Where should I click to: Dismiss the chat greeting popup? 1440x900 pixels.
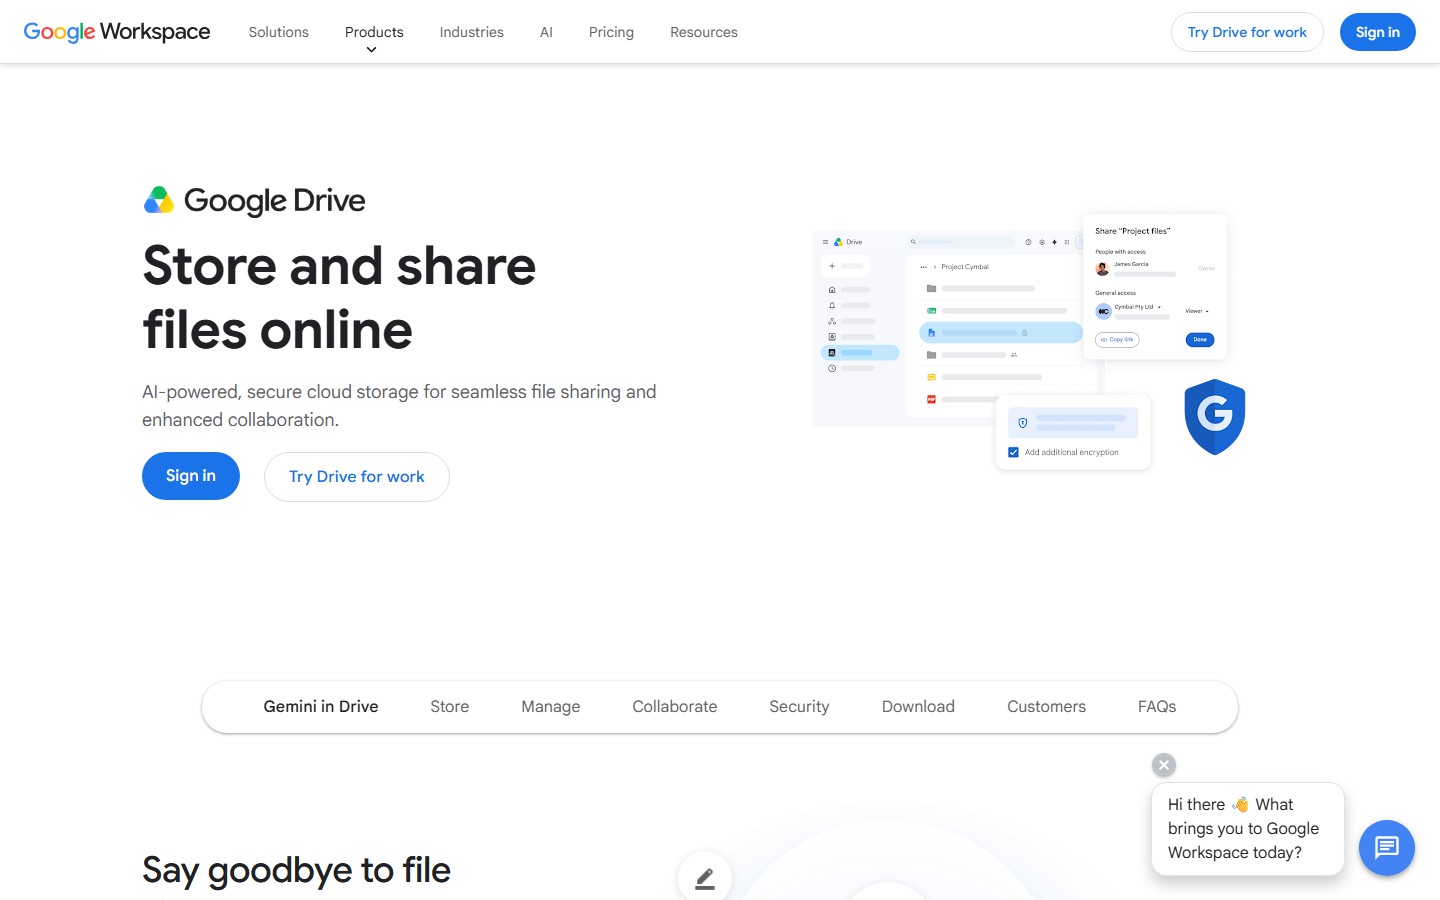(x=1164, y=765)
